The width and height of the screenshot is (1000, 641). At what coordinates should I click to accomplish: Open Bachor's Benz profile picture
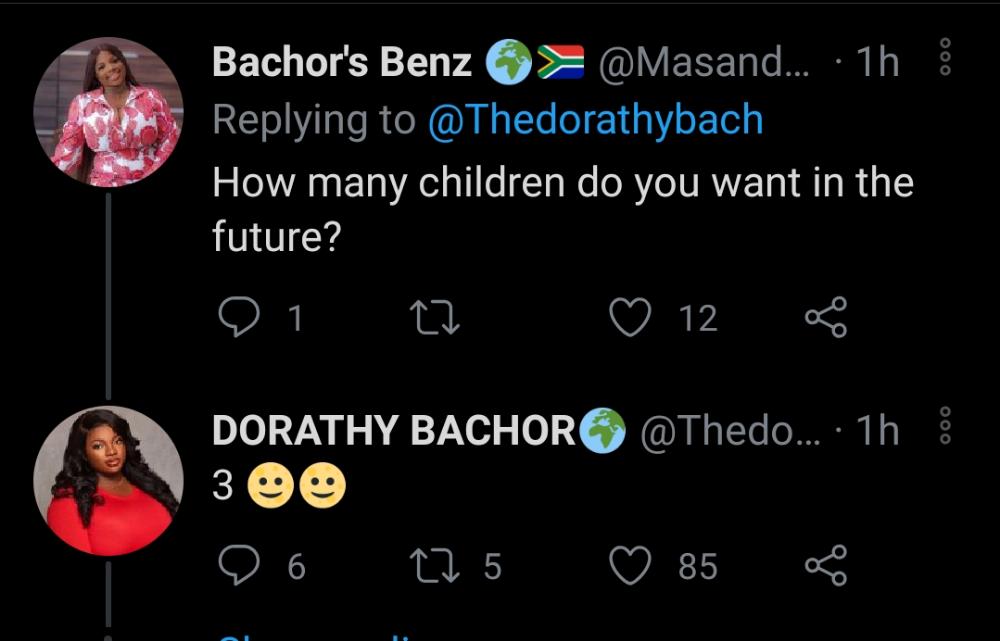click(x=108, y=112)
